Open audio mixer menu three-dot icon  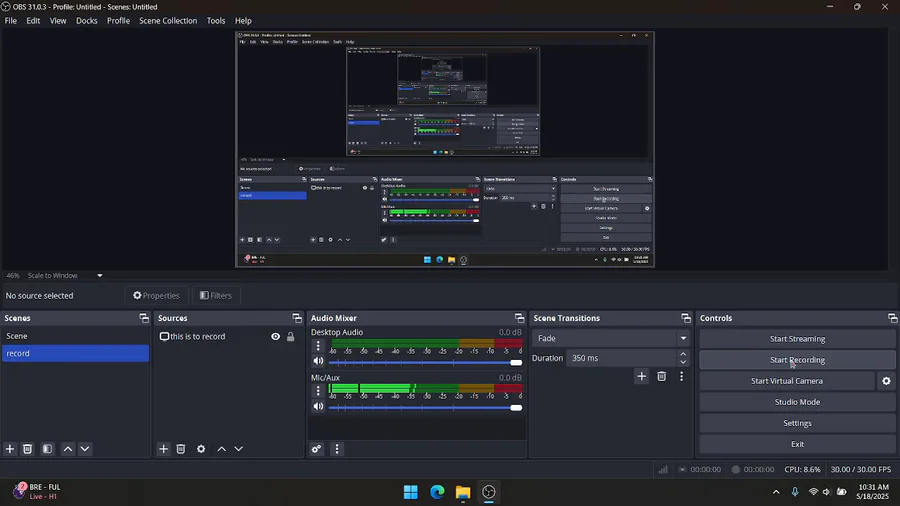click(x=337, y=449)
